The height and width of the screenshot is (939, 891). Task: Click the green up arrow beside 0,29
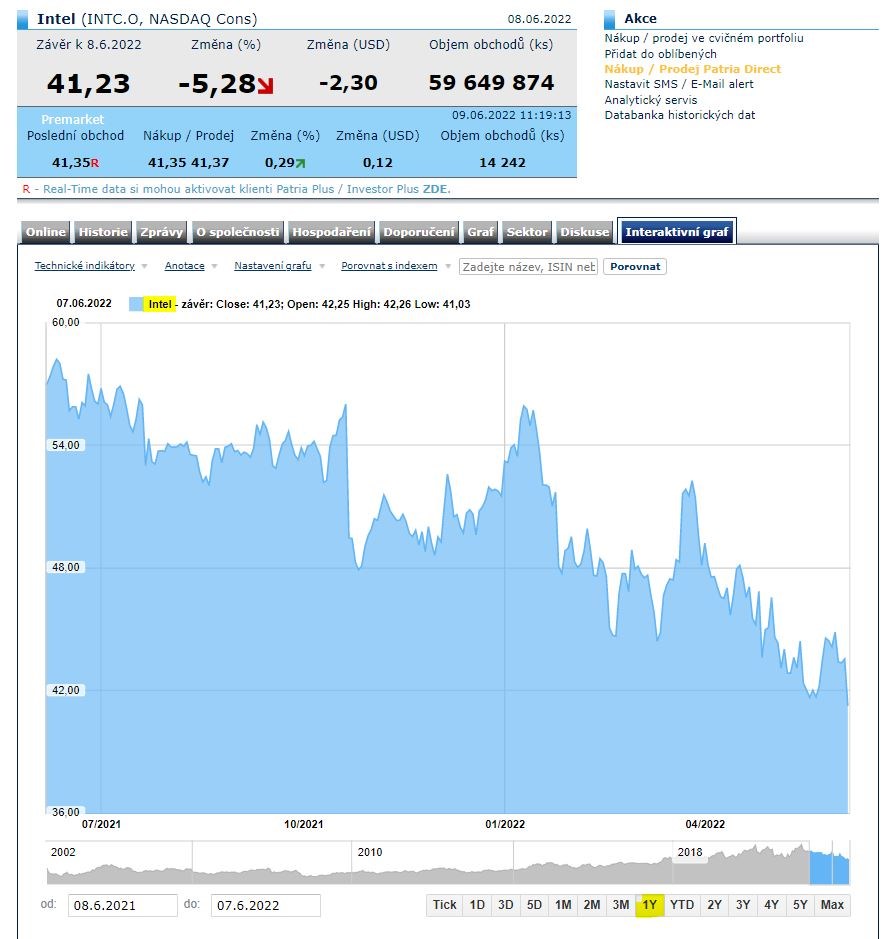[299, 163]
